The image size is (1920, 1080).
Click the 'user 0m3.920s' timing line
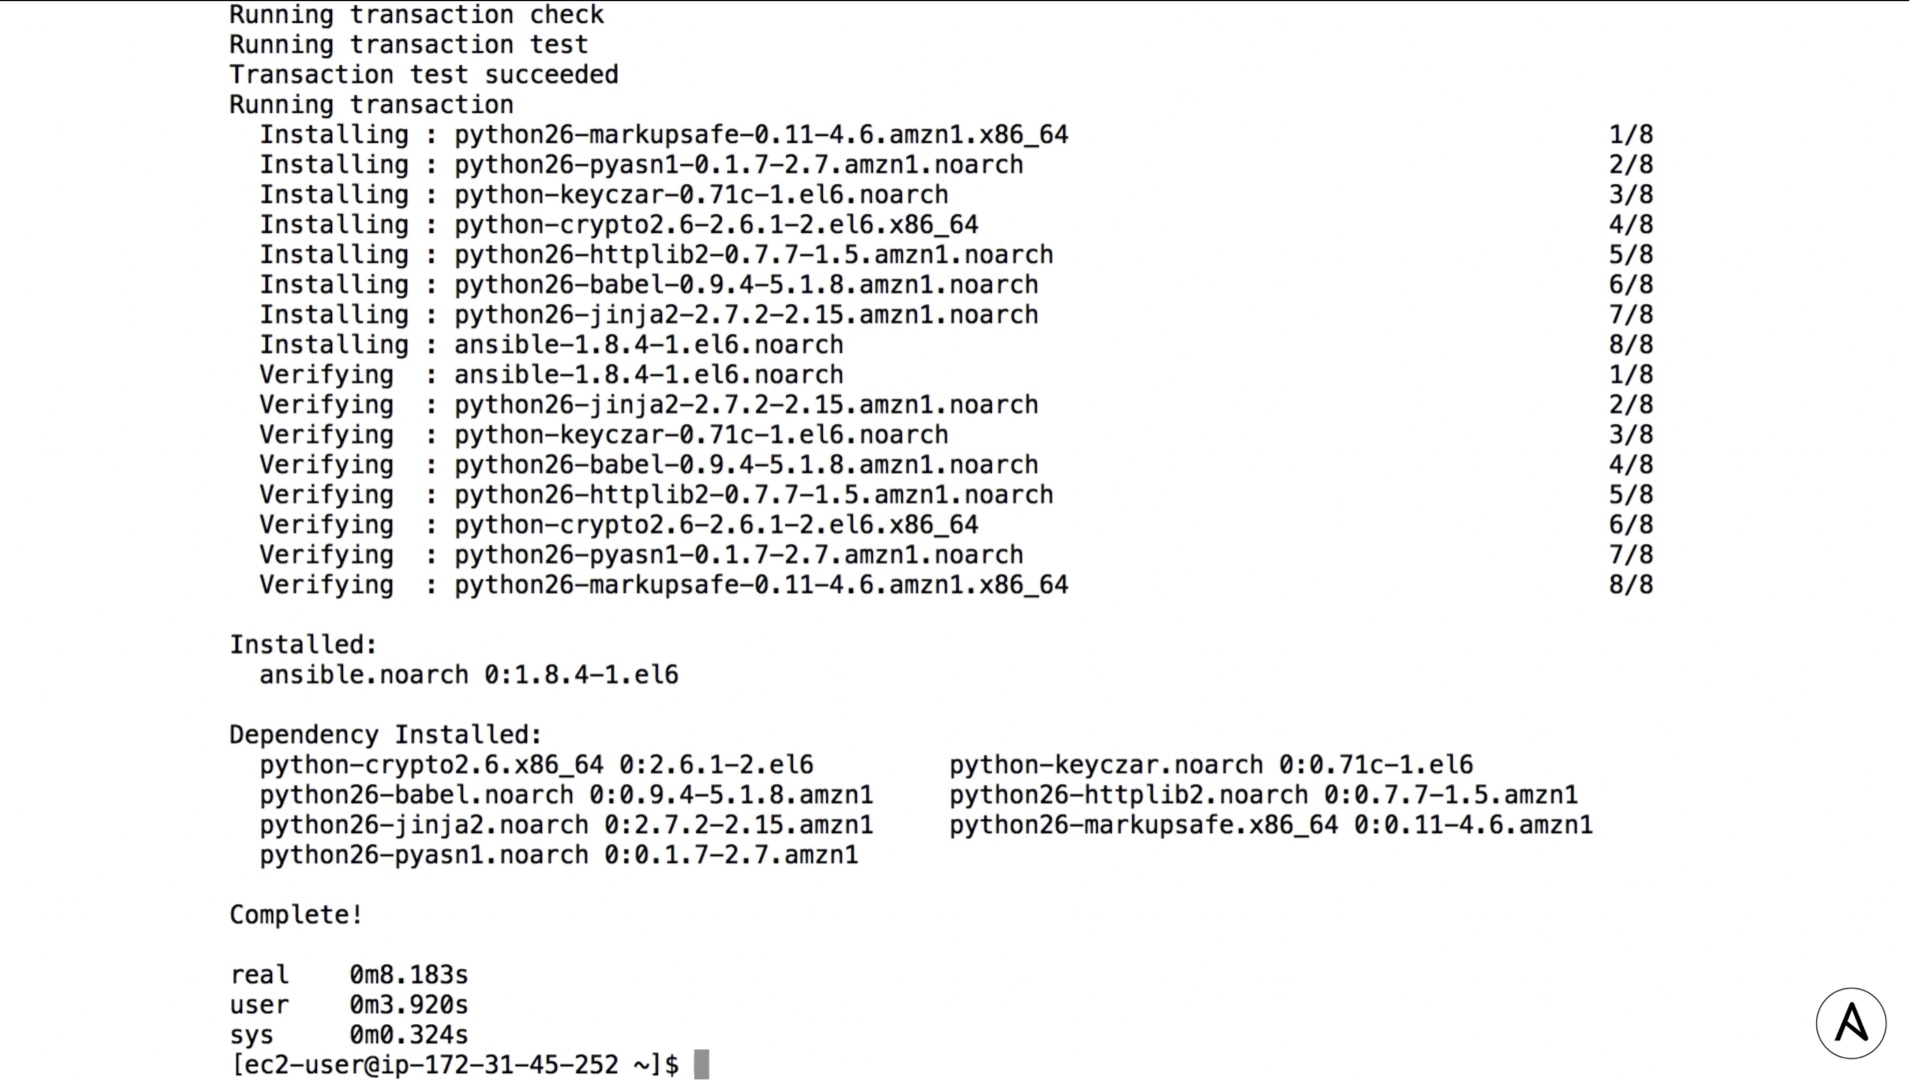349,1005
